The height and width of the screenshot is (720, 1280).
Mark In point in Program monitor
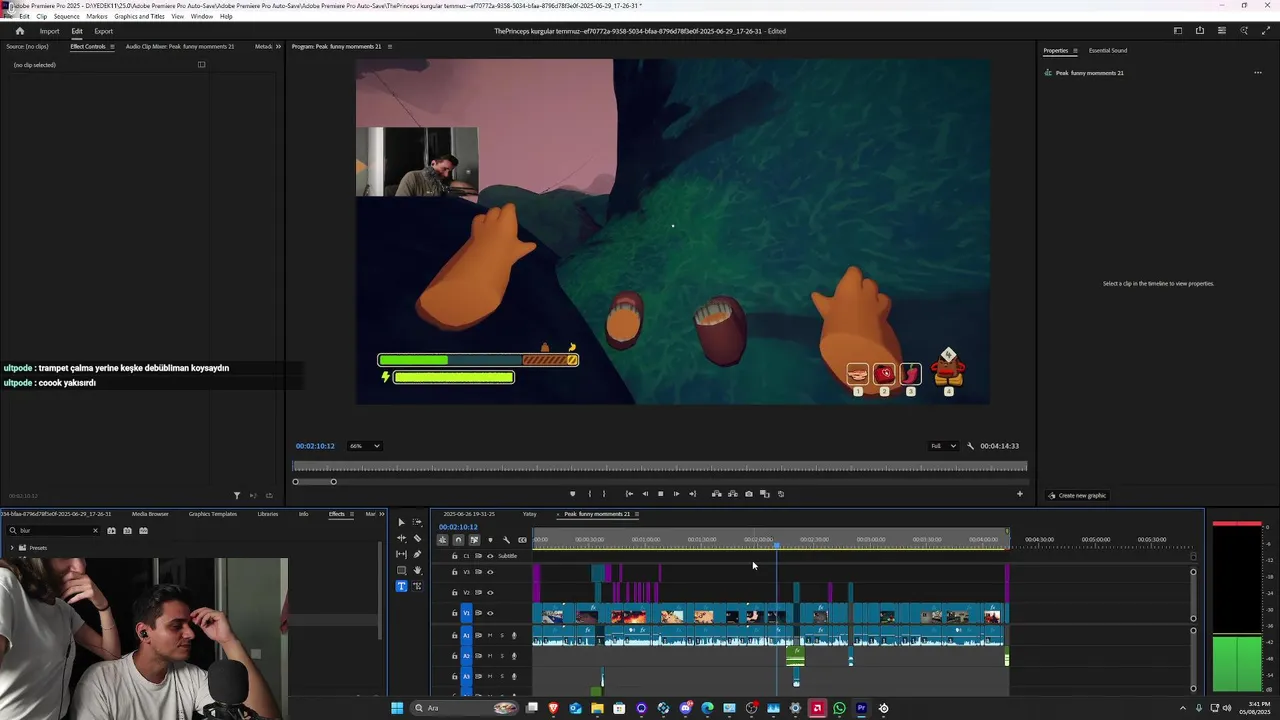[589, 494]
